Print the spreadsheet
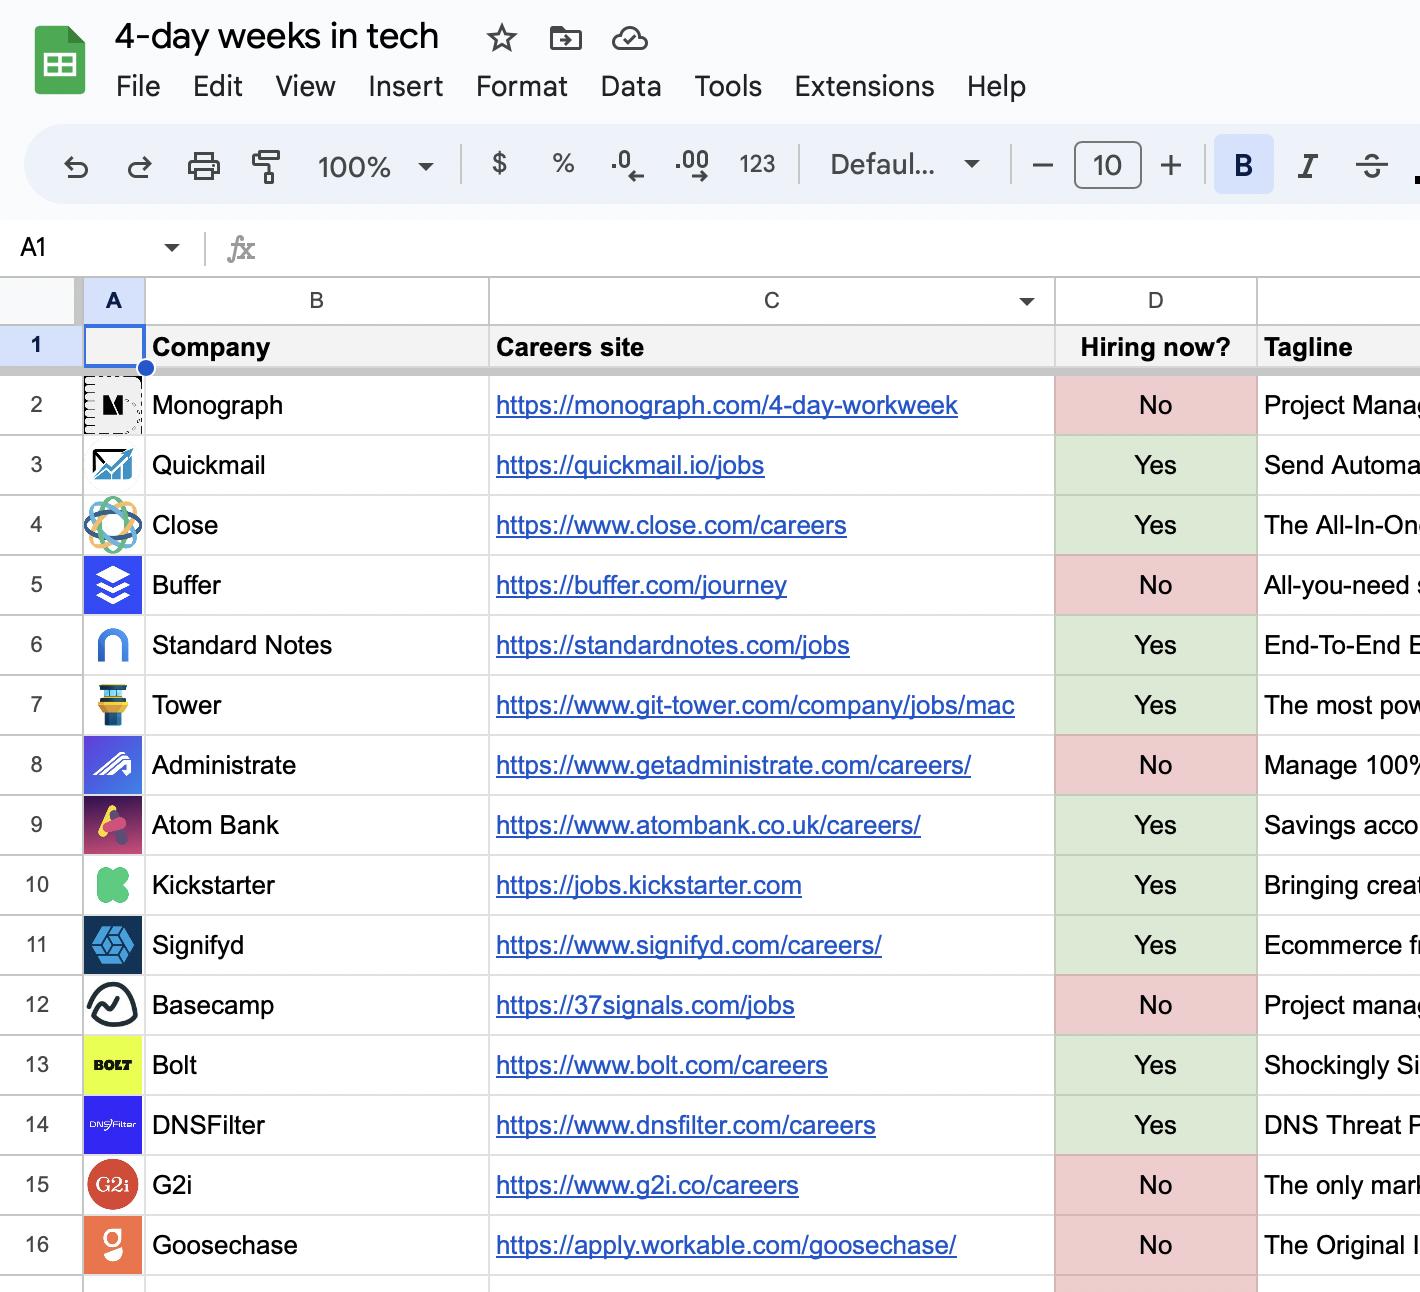1420x1292 pixels. point(204,165)
